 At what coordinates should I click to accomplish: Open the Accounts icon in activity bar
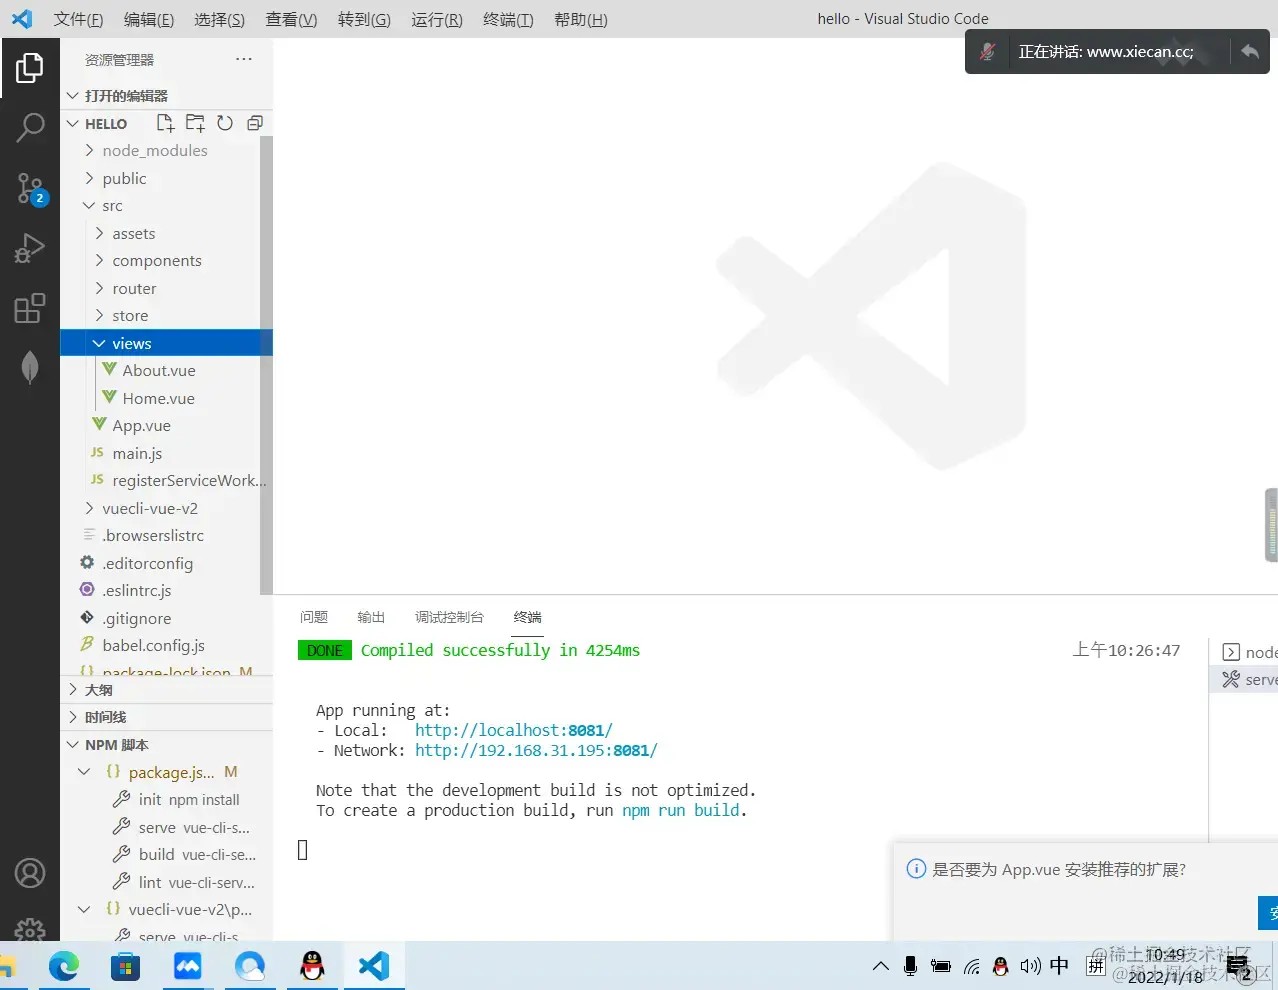(30, 873)
